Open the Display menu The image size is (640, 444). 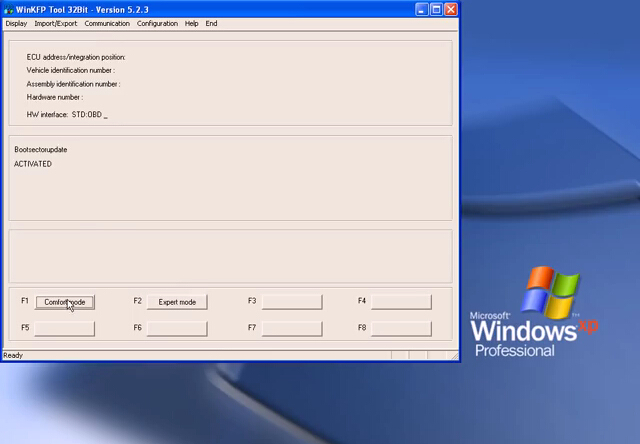(16, 24)
